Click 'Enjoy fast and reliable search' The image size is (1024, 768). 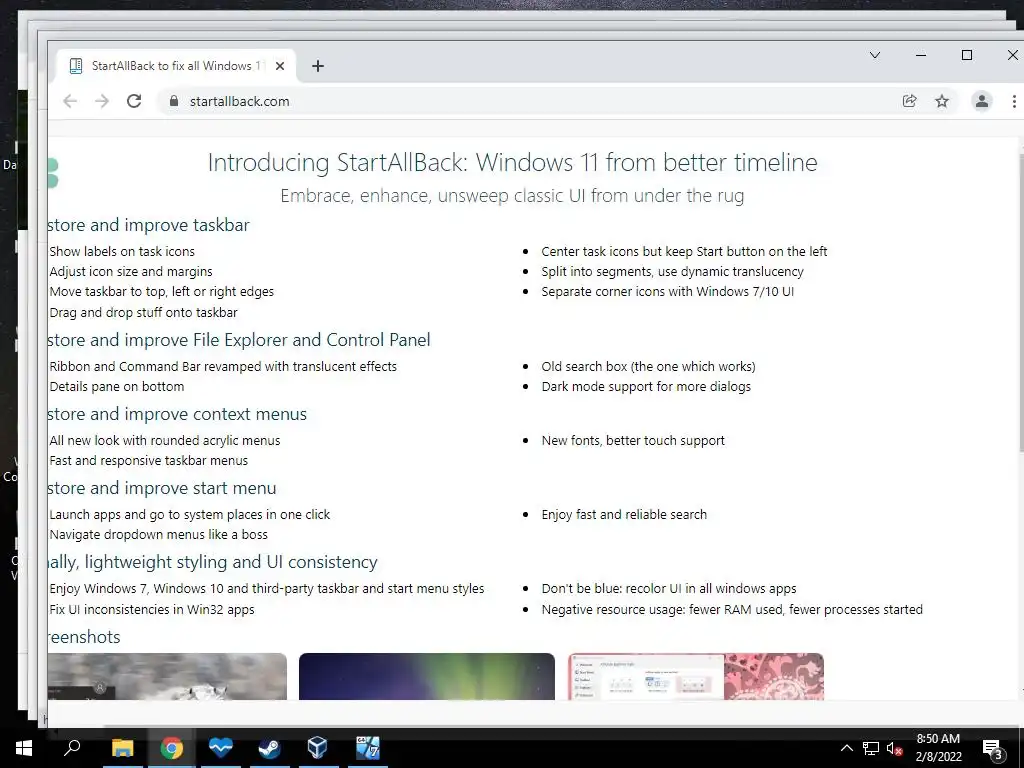624,515
